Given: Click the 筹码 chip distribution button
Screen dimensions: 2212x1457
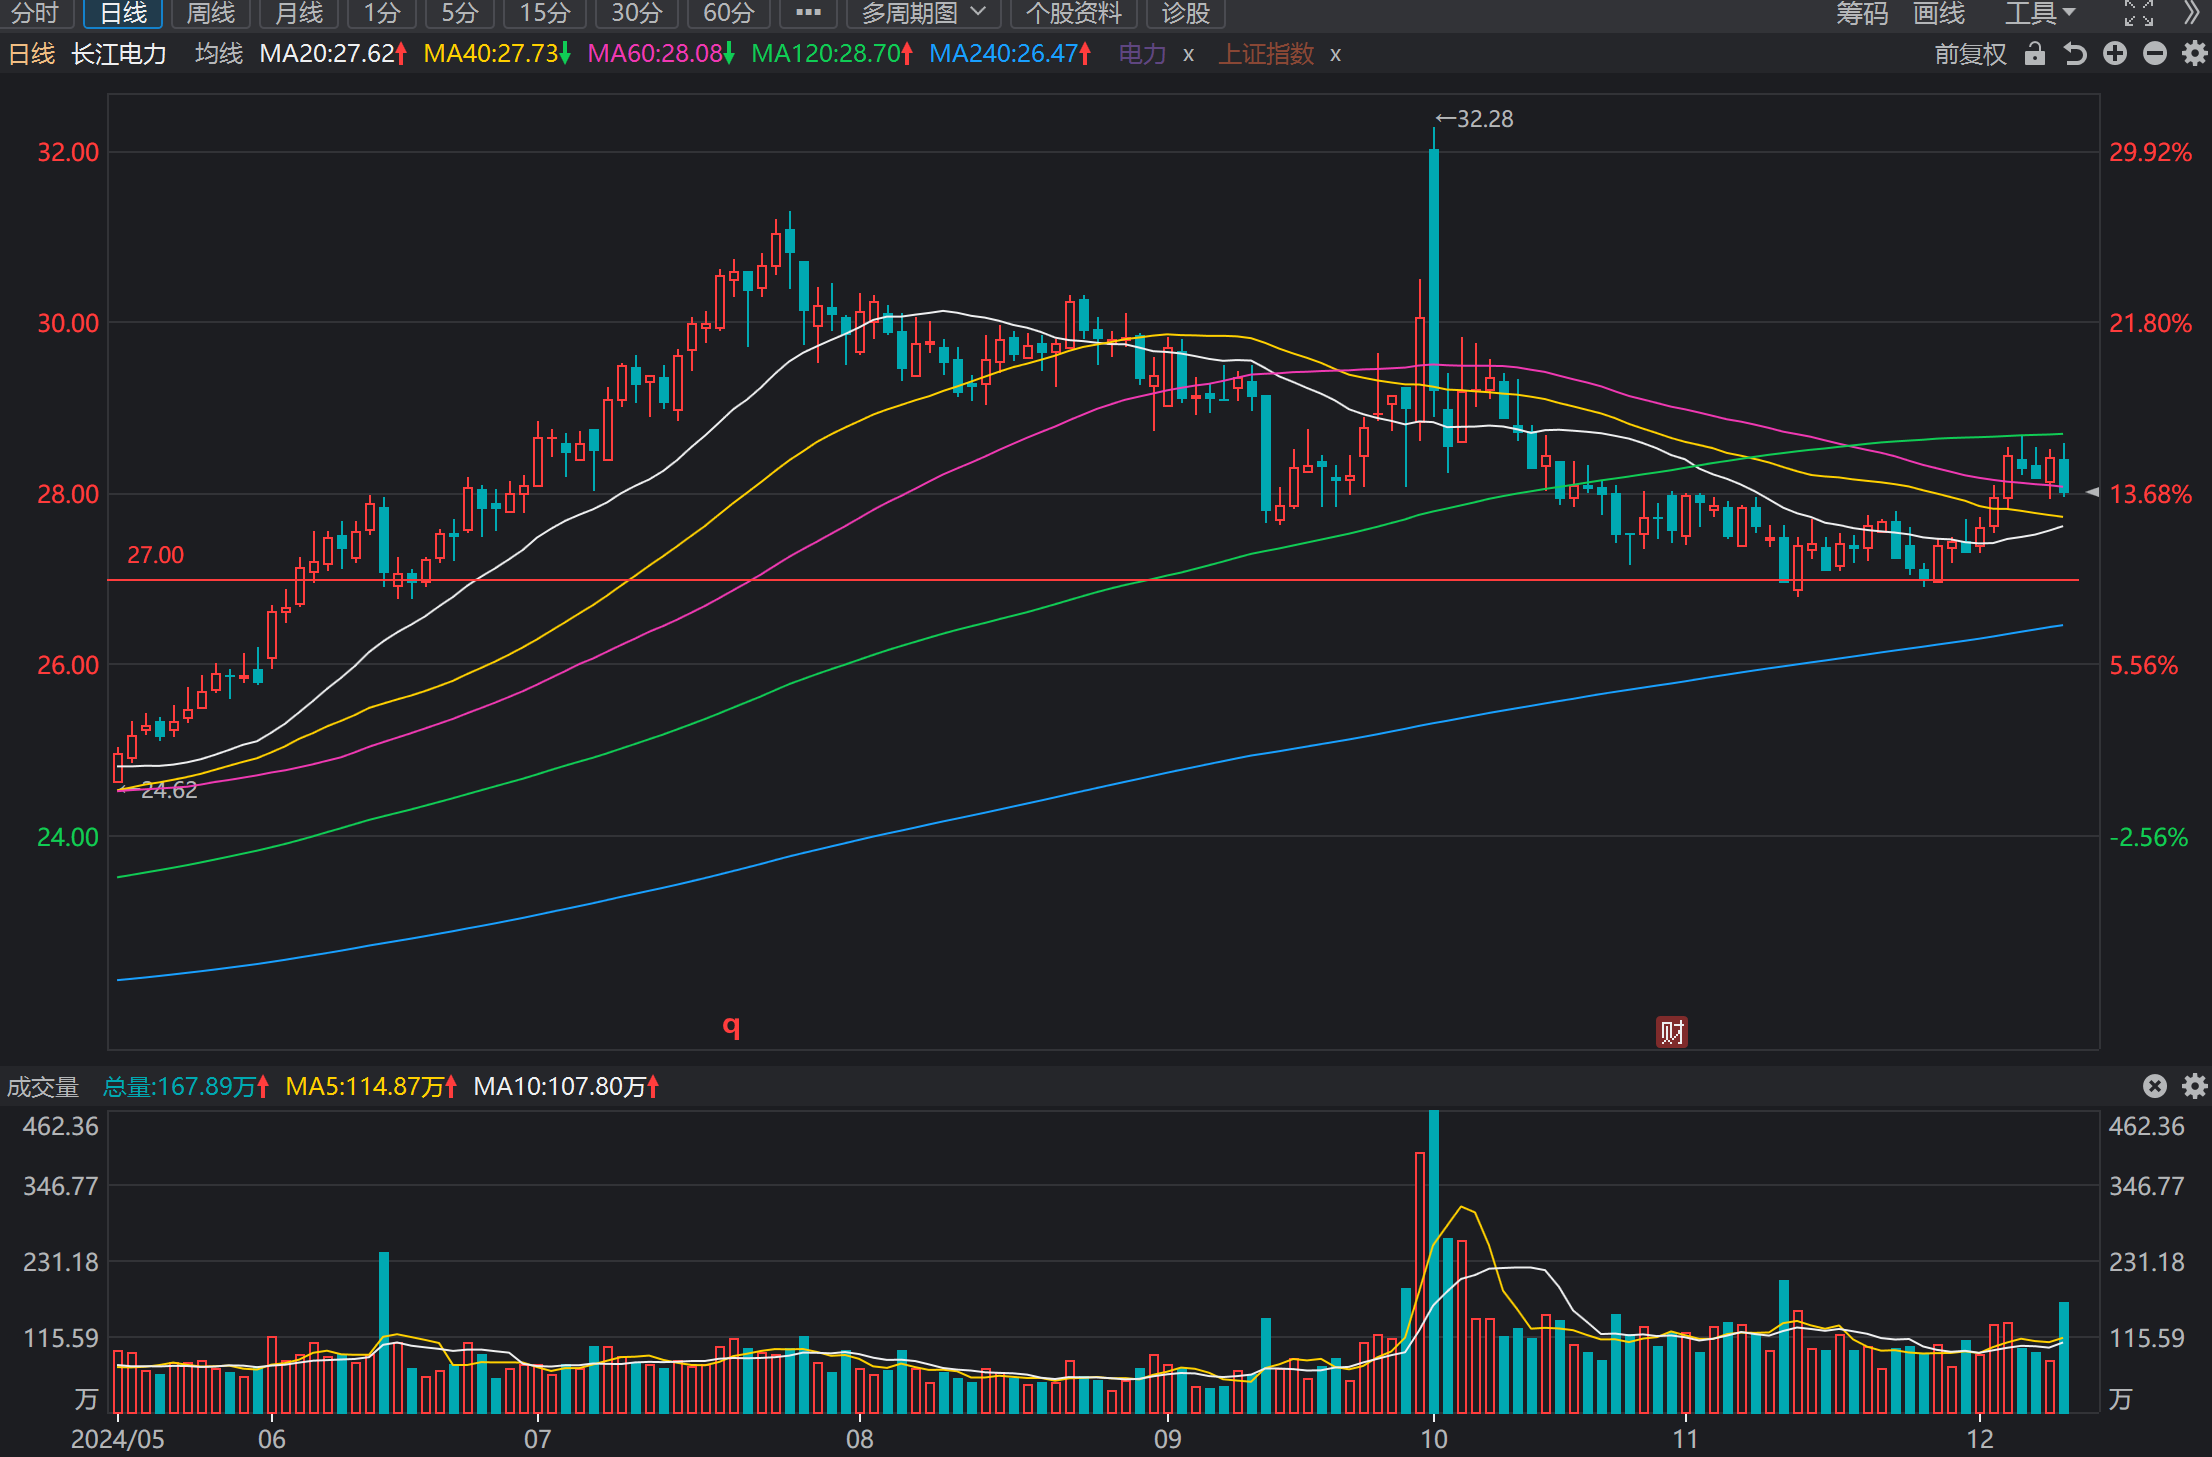Looking at the screenshot, I should [1862, 13].
